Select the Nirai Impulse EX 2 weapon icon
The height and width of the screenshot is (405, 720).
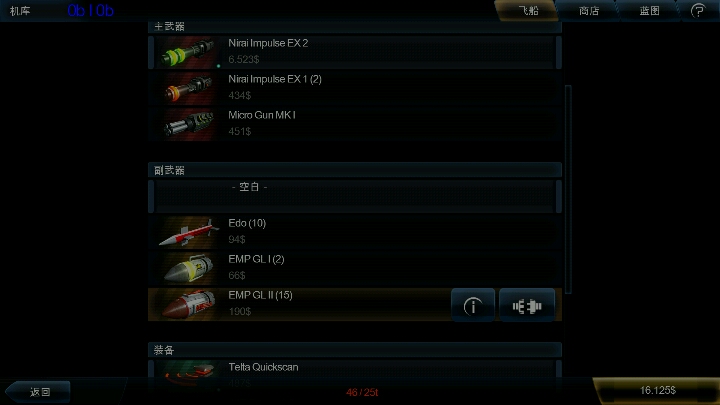coord(187,52)
